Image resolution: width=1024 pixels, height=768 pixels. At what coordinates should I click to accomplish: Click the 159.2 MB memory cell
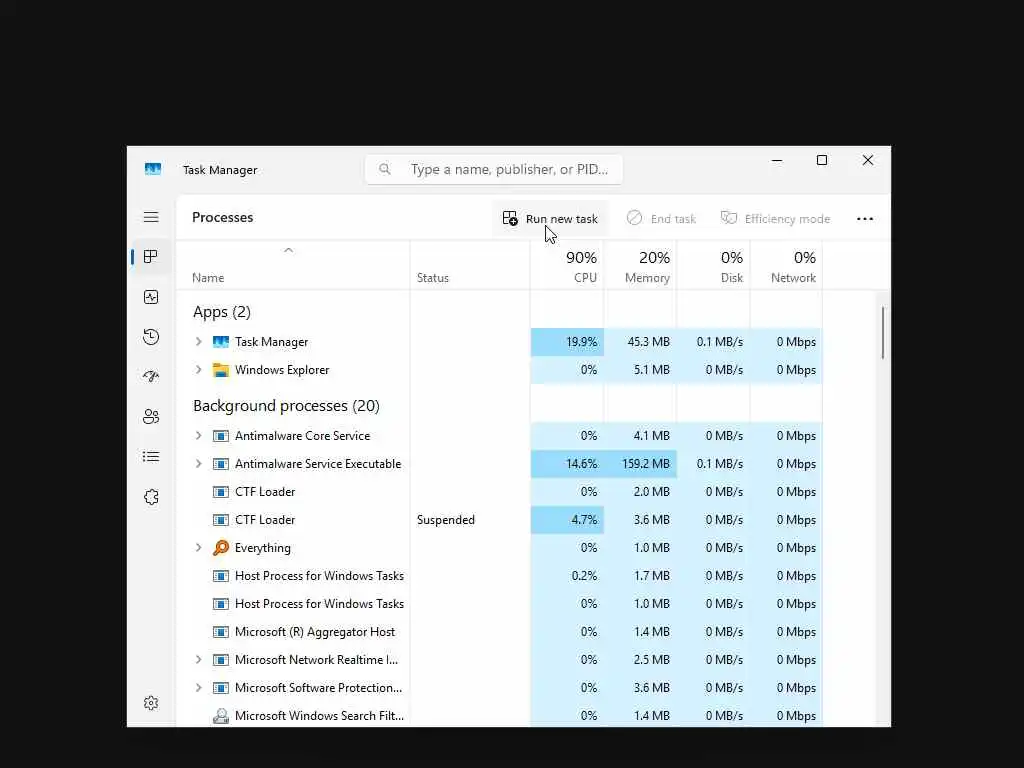[641, 464]
